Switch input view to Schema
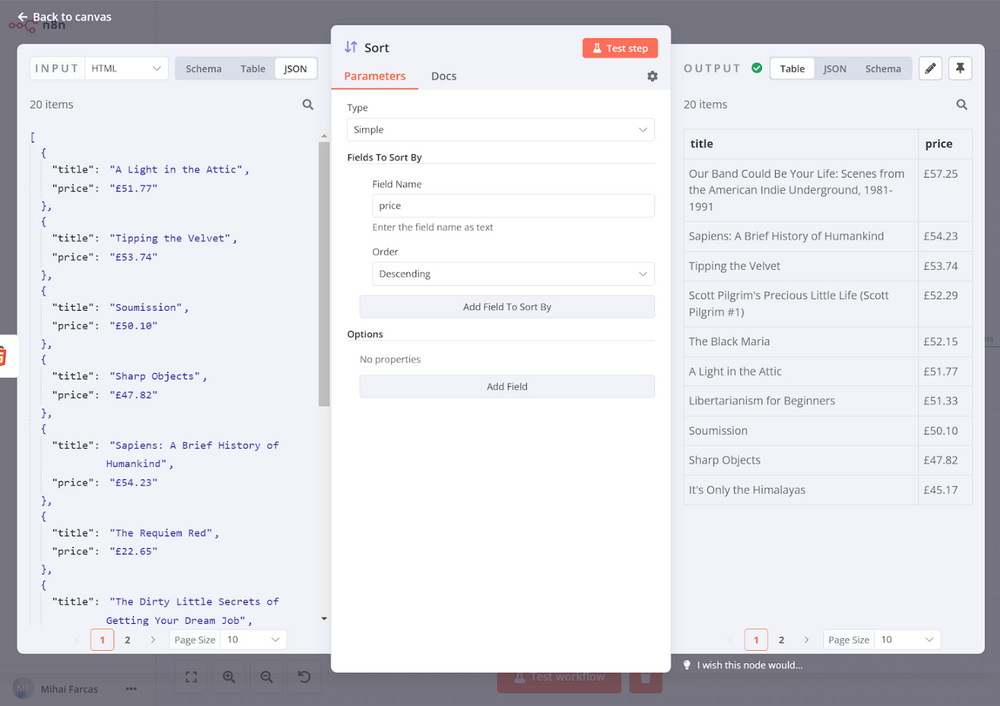The height and width of the screenshot is (706, 1000). click(203, 69)
